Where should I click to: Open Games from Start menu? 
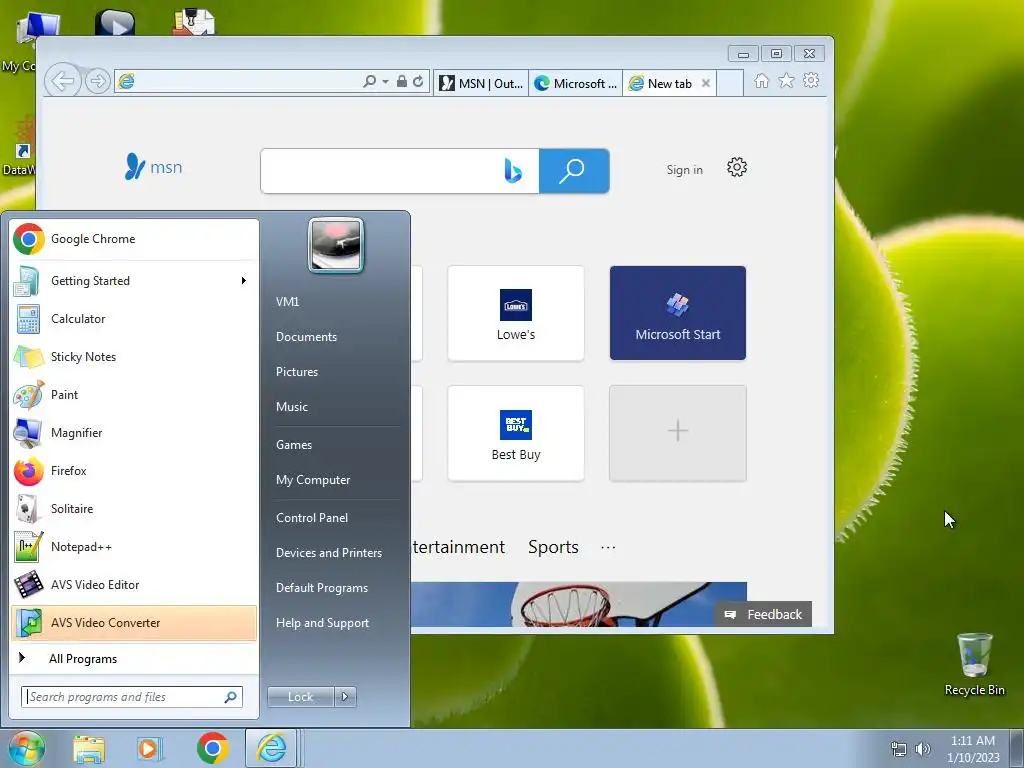(294, 445)
